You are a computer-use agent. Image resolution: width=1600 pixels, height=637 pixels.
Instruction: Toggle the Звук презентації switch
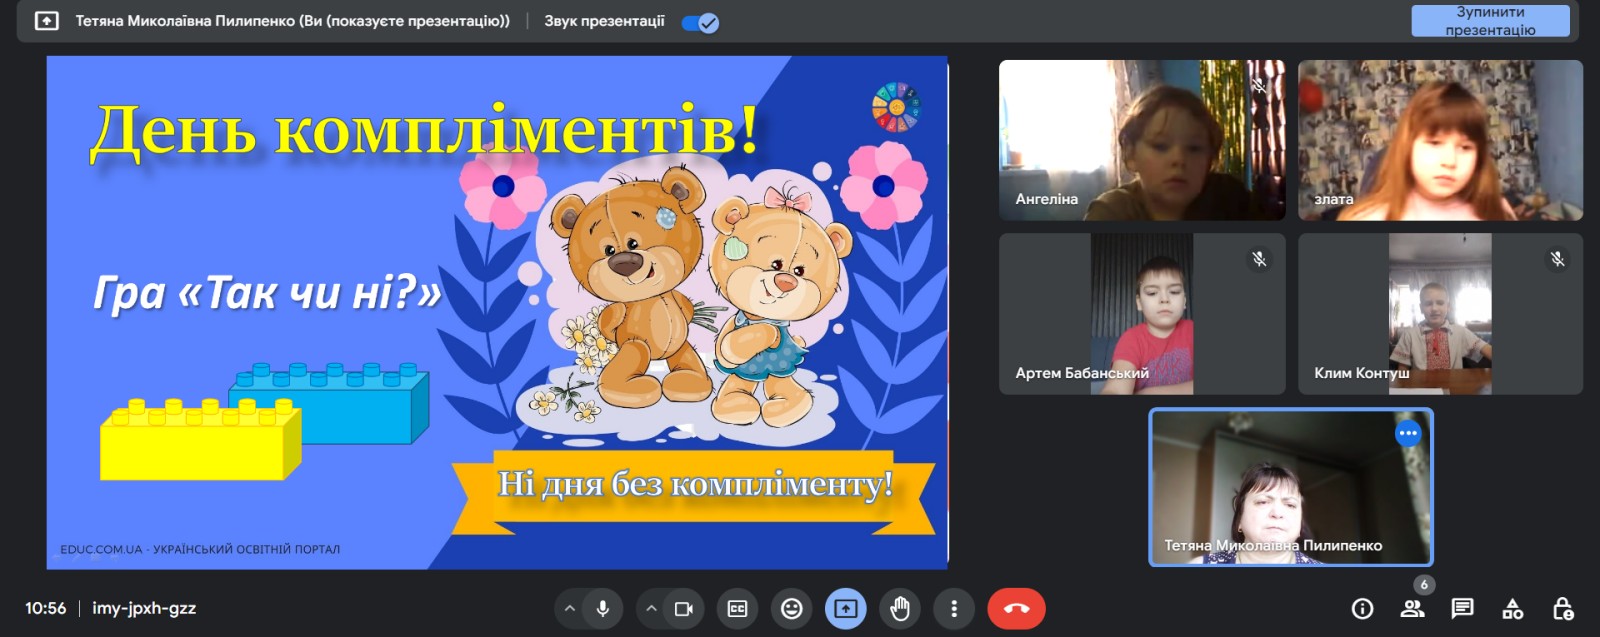(x=700, y=22)
